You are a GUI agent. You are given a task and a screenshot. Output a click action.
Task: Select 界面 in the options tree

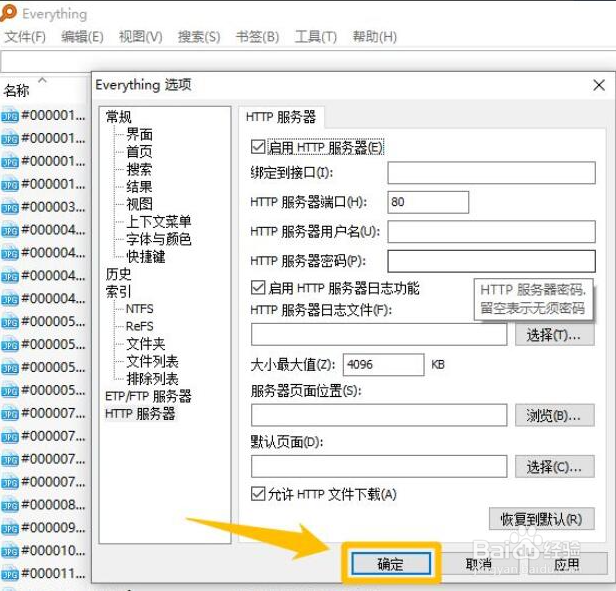click(x=139, y=134)
